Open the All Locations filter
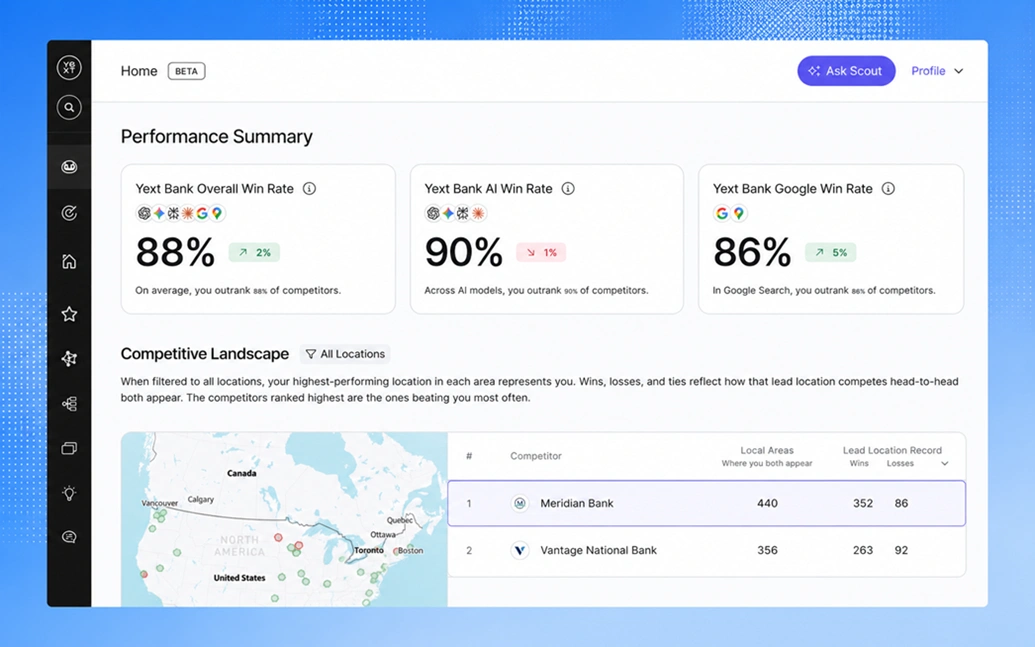Screen dimensions: 1035x647 click(x=345, y=354)
